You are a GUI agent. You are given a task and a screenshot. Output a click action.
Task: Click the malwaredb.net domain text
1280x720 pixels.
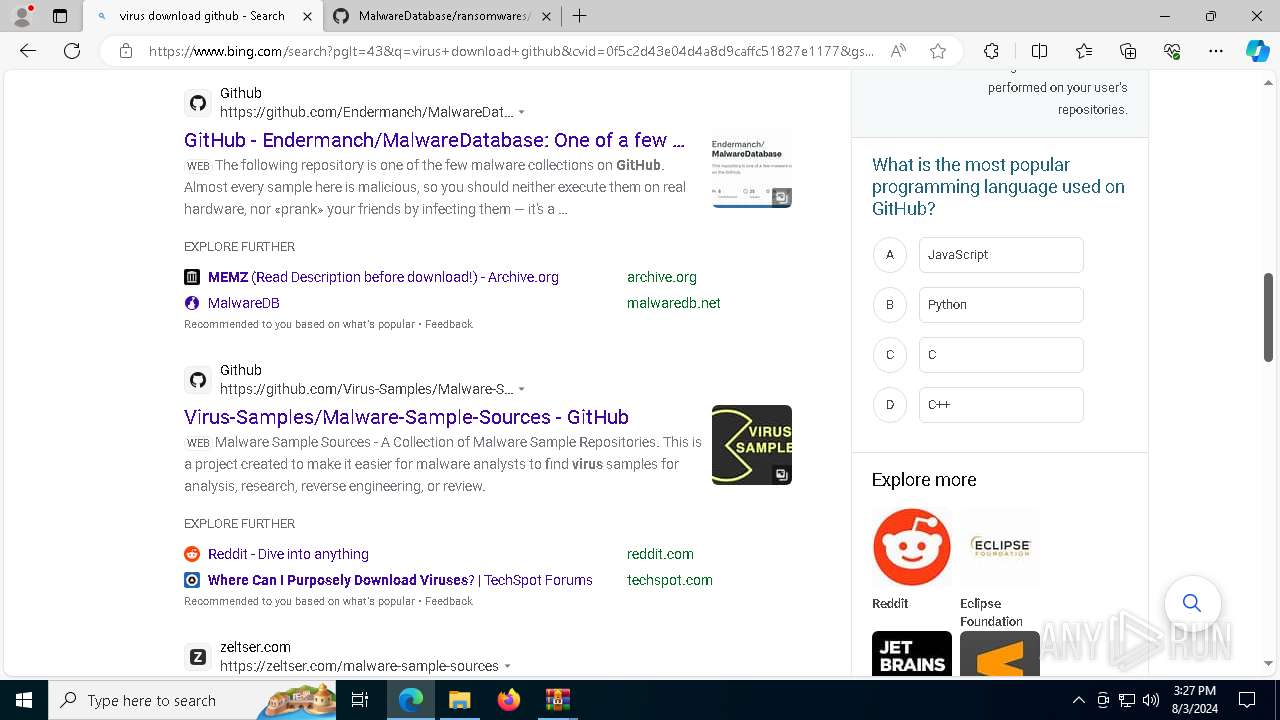coord(674,303)
